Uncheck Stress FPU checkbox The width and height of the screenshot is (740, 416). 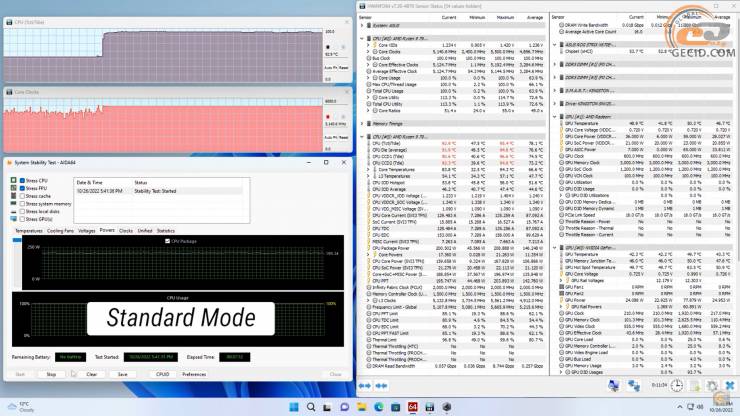(x=22, y=188)
